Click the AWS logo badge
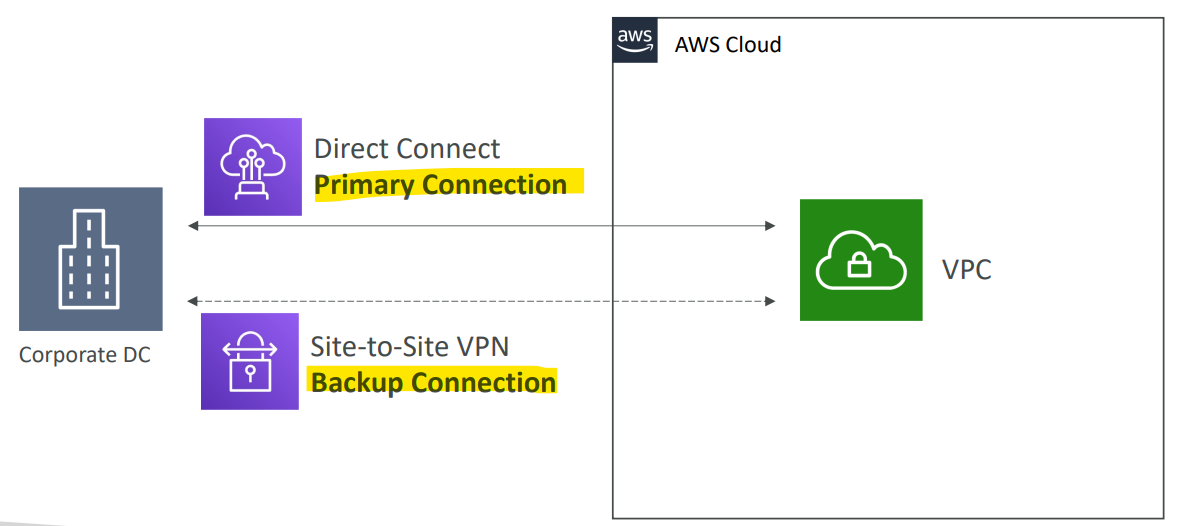The image size is (1182, 526). tap(635, 41)
